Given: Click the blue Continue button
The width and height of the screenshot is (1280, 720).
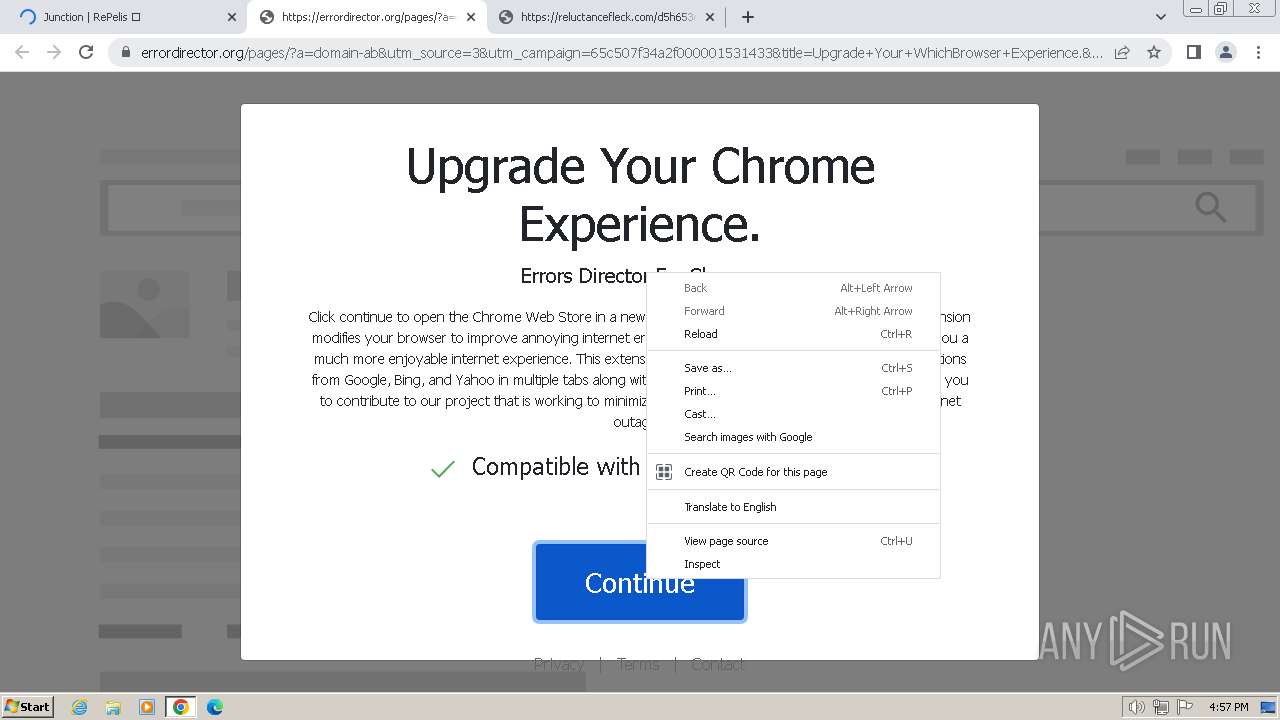Looking at the screenshot, I should pos(640,582).
